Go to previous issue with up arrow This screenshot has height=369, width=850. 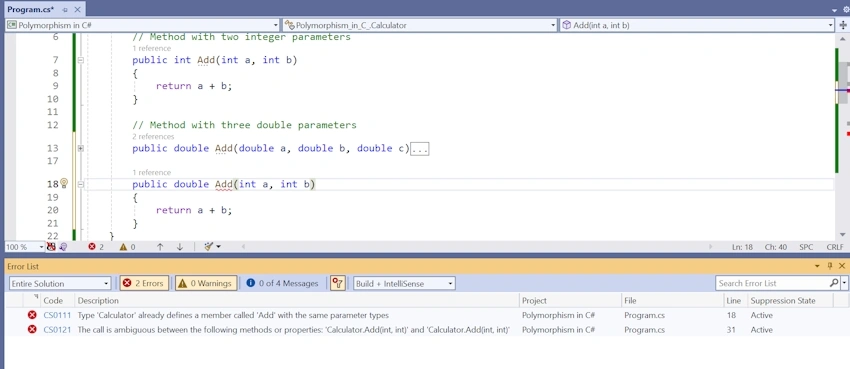(x=160, y=247)
